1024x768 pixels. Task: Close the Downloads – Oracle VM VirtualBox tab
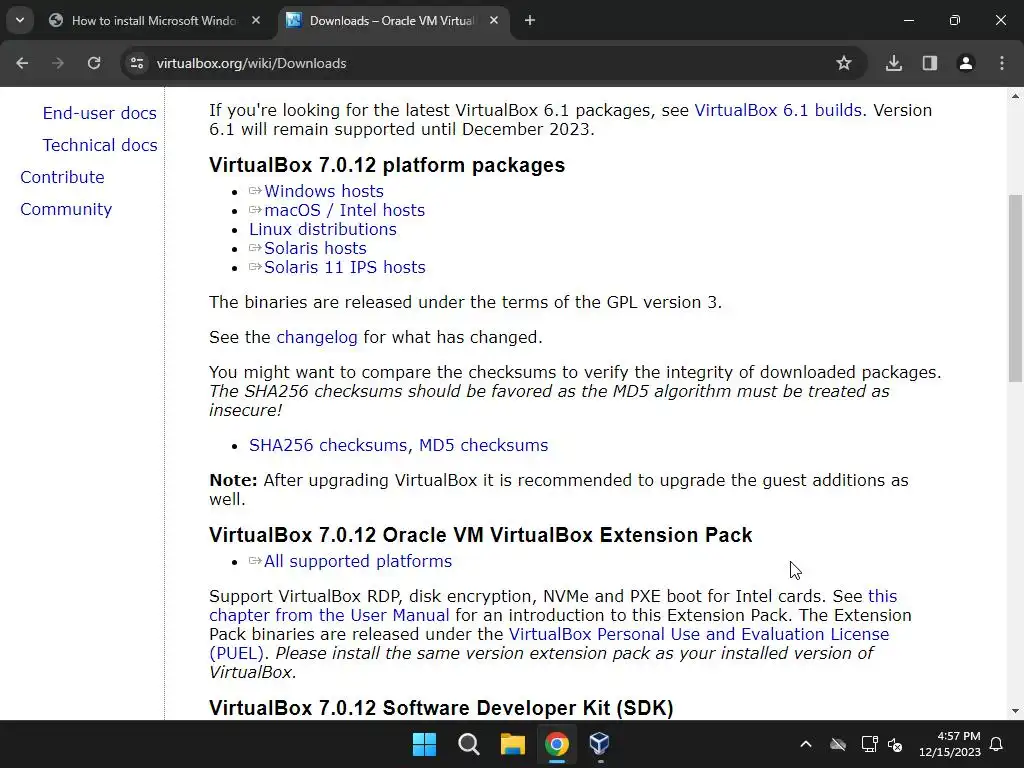coord(494,20)
